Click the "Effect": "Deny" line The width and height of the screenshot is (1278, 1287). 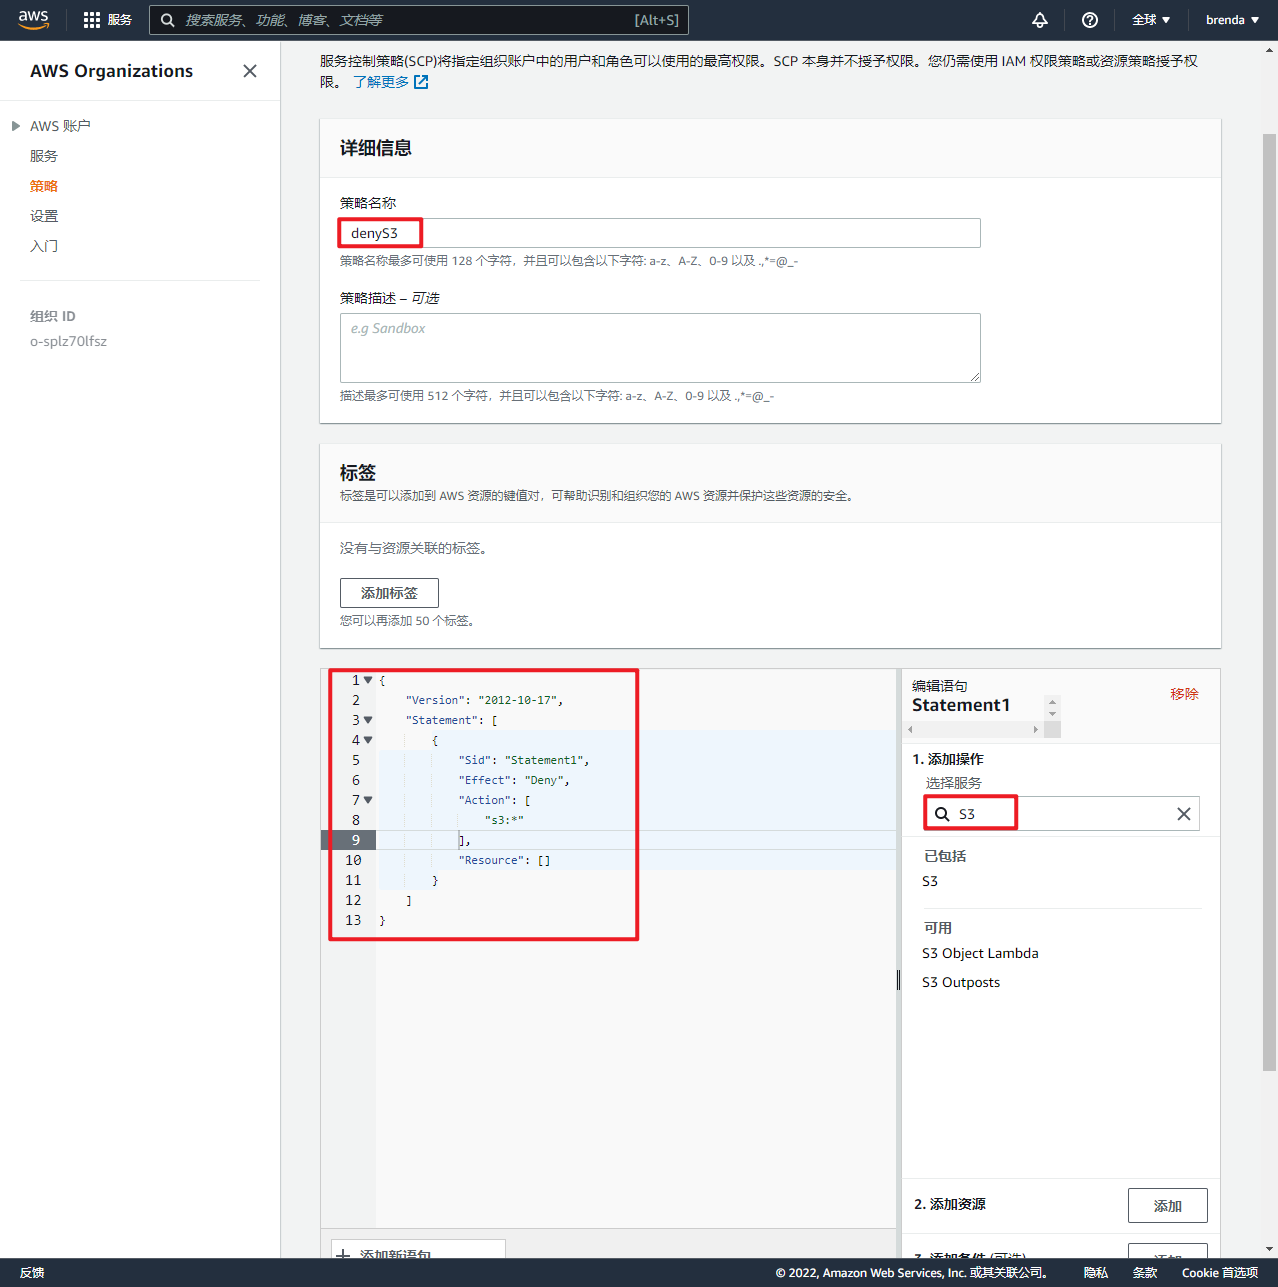click(x=514, y=780)
